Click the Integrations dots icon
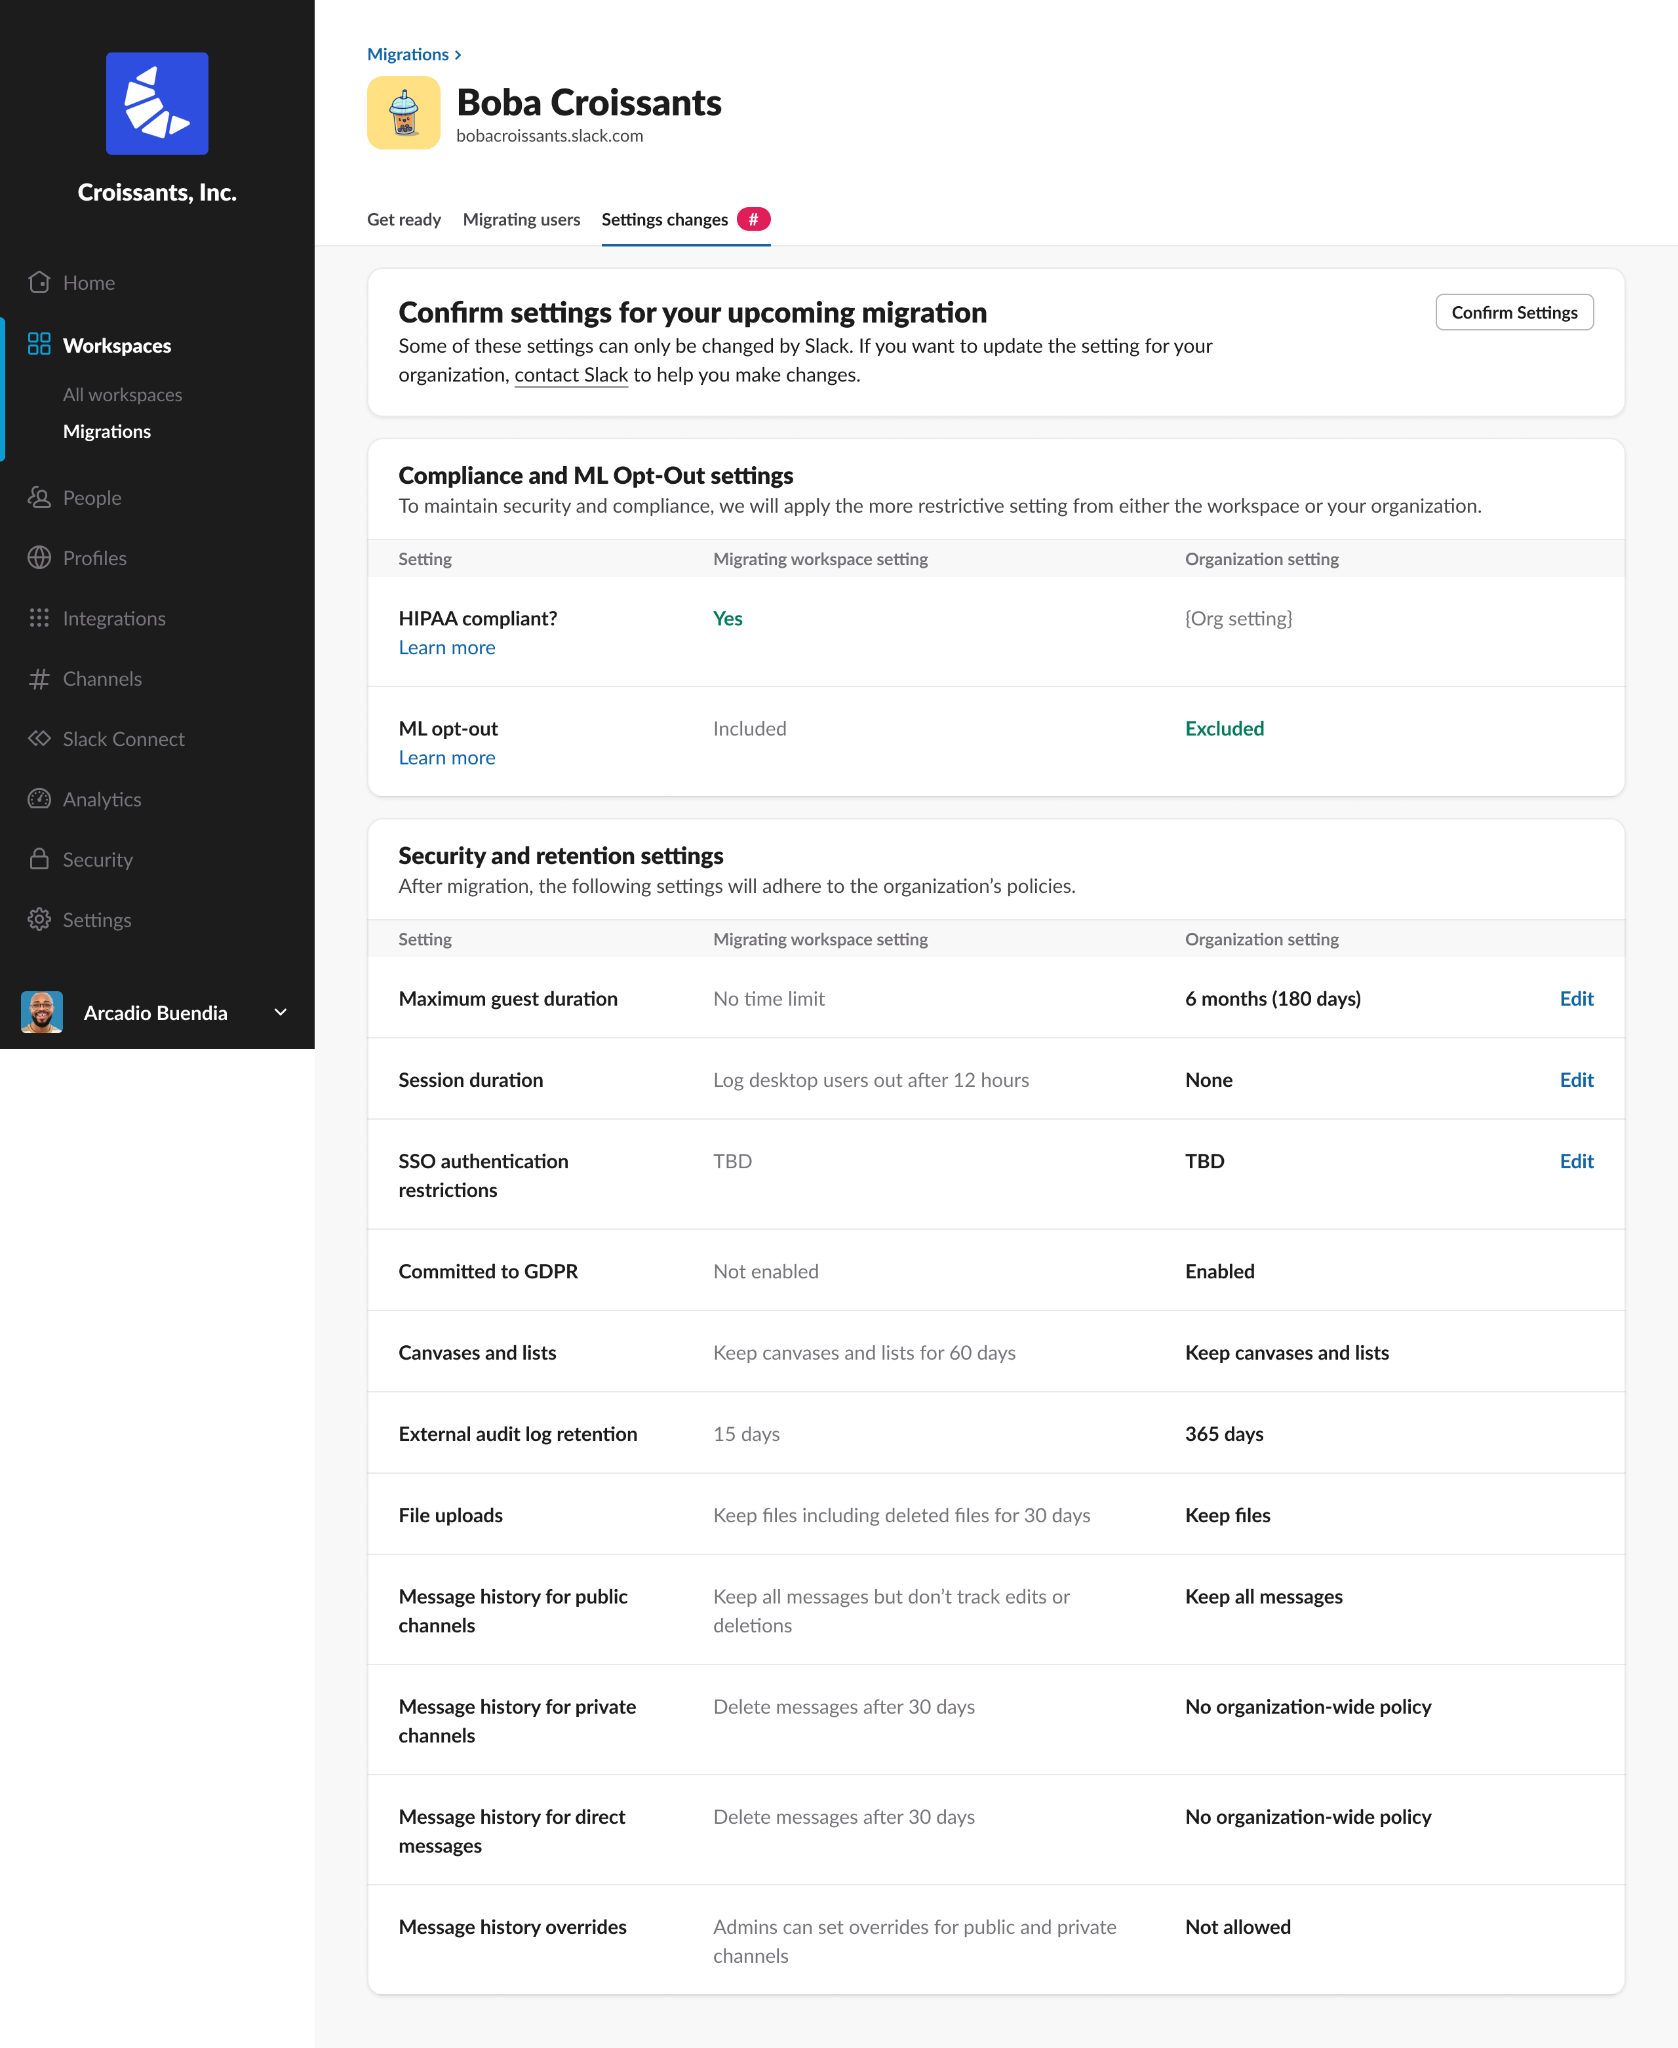Image resolution: width=1678 pixels, height=2048 pixels. (x=39, y=618)
